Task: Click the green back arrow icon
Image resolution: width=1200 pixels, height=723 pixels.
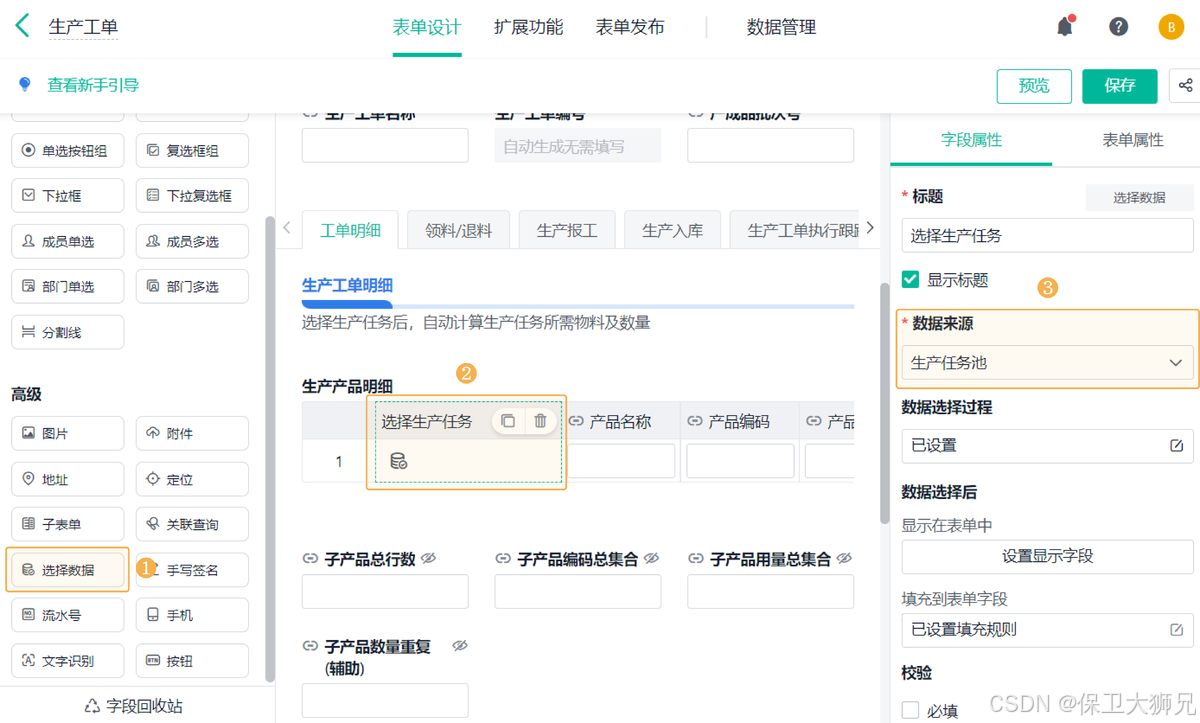Action: pyautogui.click(x=22, y=26)
